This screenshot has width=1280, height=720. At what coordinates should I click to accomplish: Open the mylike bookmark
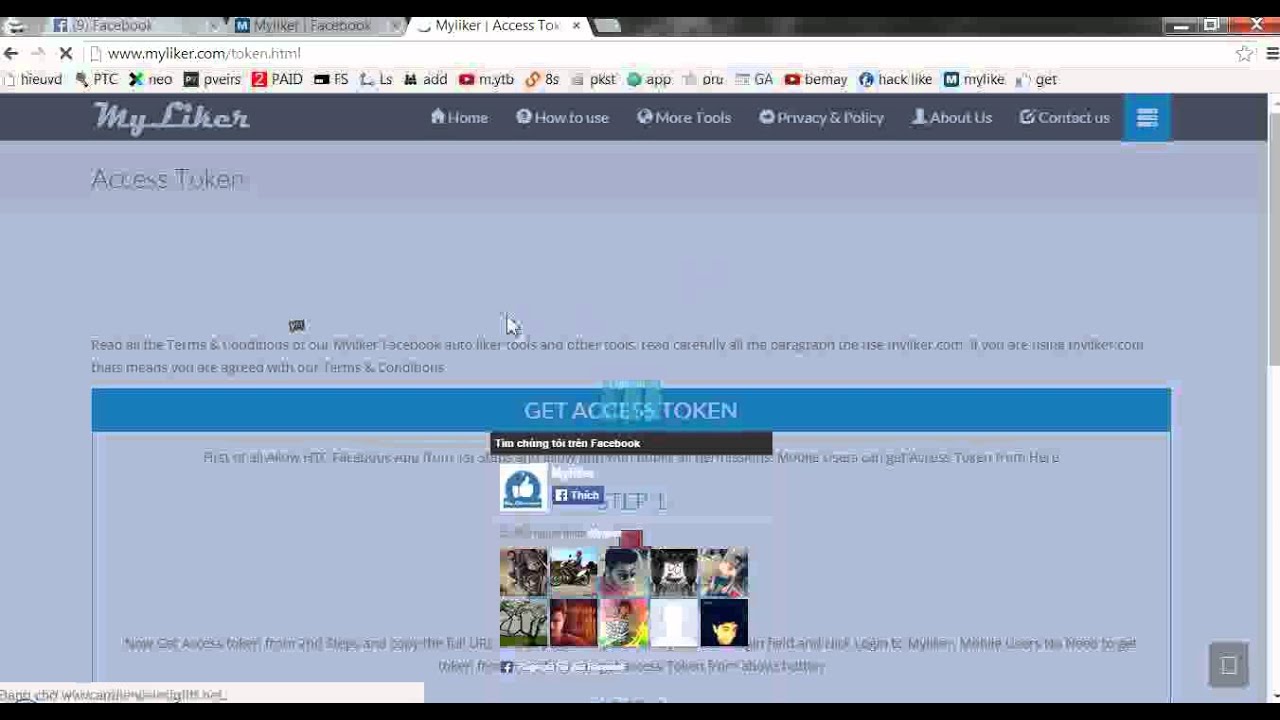[x=974, y=79]
